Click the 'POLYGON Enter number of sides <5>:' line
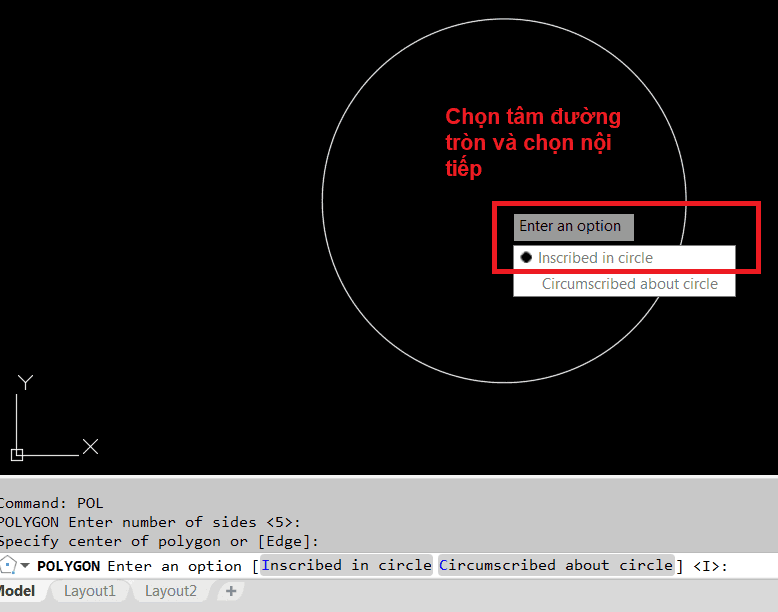The image size is (778, 612). click(150, 522)
